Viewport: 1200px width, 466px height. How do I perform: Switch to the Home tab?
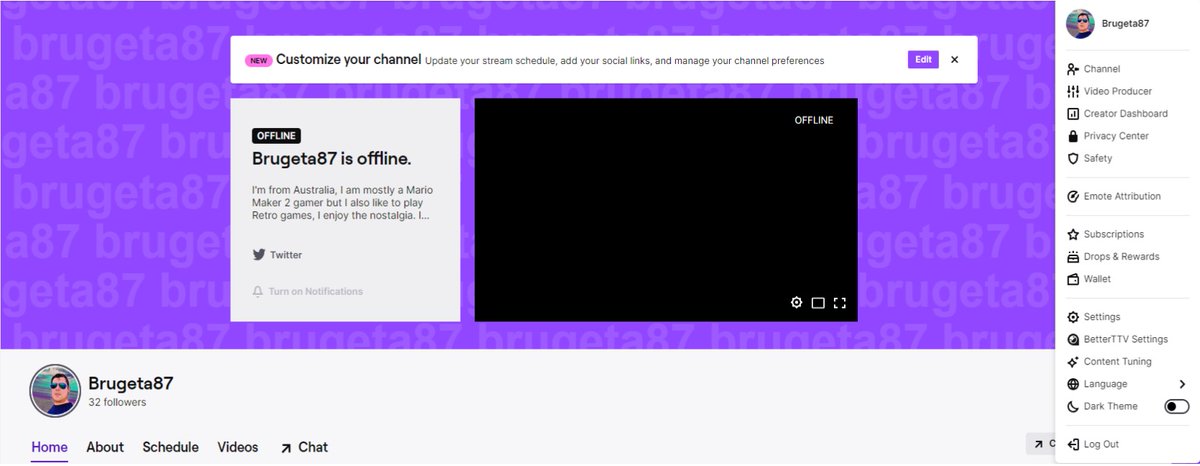point(50,448)
